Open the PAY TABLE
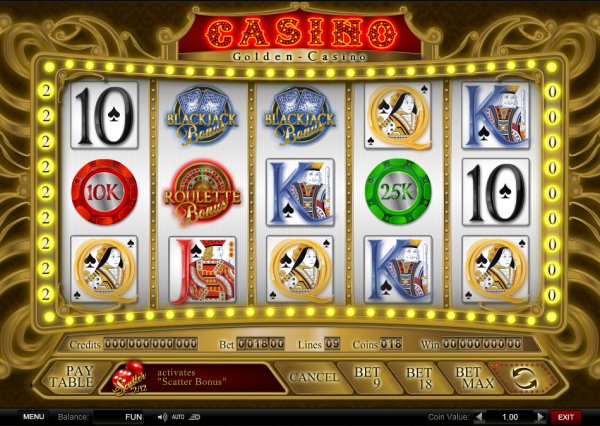The image size is (600, 426). point(71,377)
